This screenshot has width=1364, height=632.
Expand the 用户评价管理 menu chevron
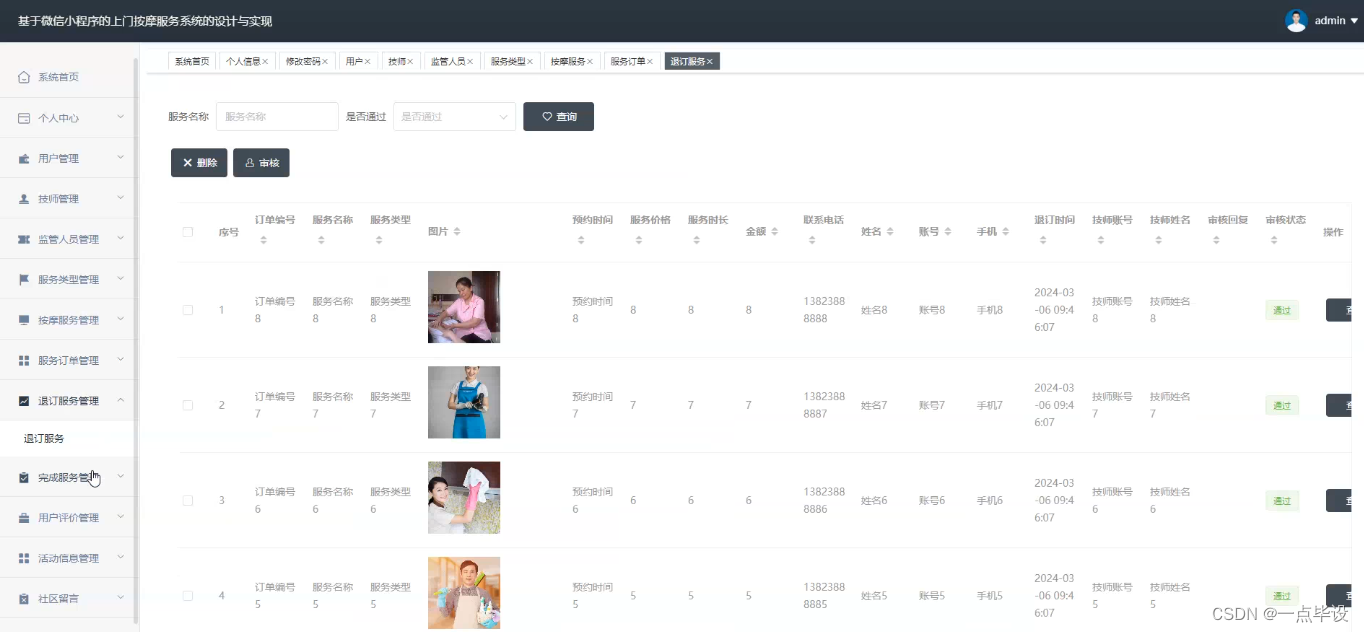pyautogui.click(x=120, y=517)
